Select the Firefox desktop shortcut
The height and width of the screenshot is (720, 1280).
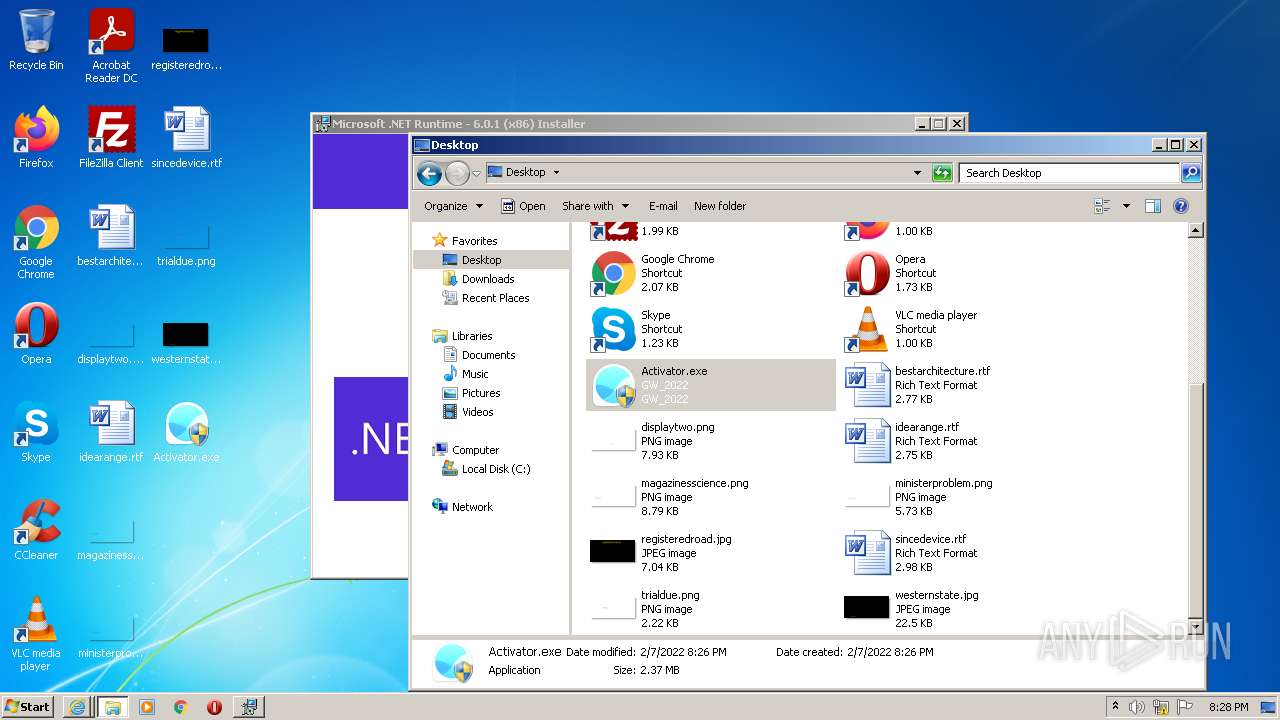click(x=36, y=138)
